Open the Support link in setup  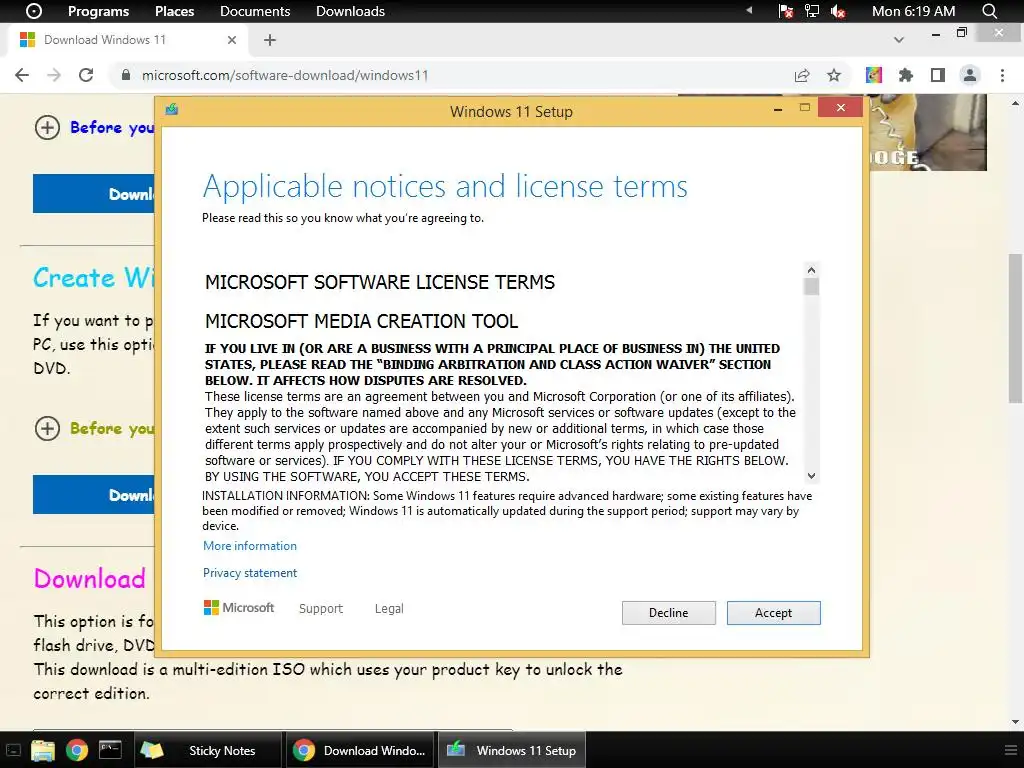(x=321, y=609)
